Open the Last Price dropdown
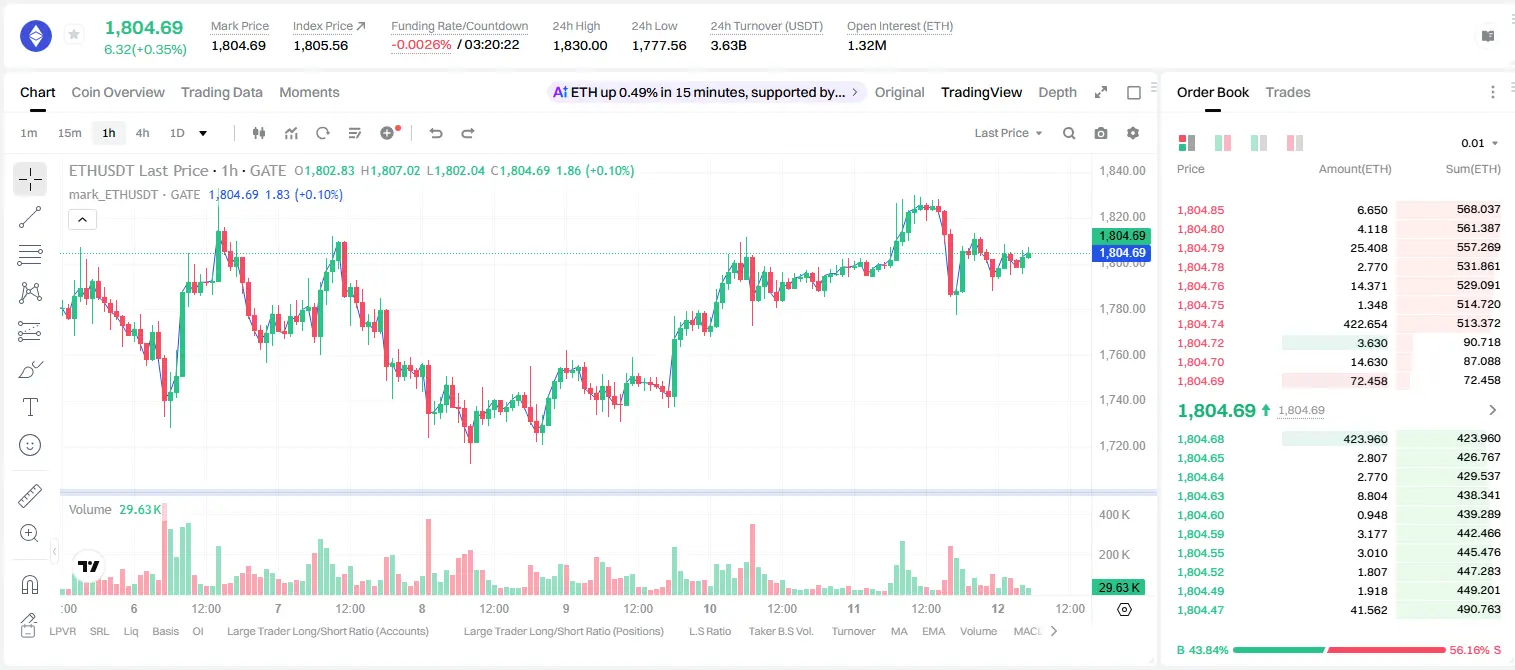This screenshot has width=1515, height=670. tap(1008, 133)
